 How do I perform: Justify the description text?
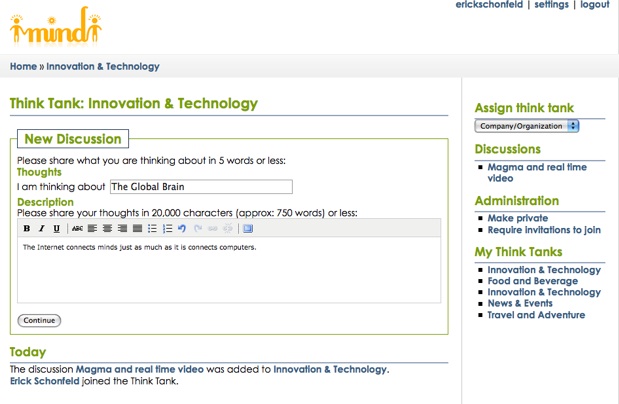[x=137, y=229]
